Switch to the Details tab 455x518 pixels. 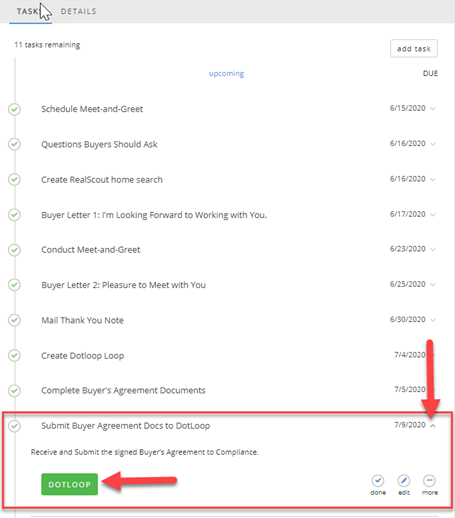pos(78,11)
